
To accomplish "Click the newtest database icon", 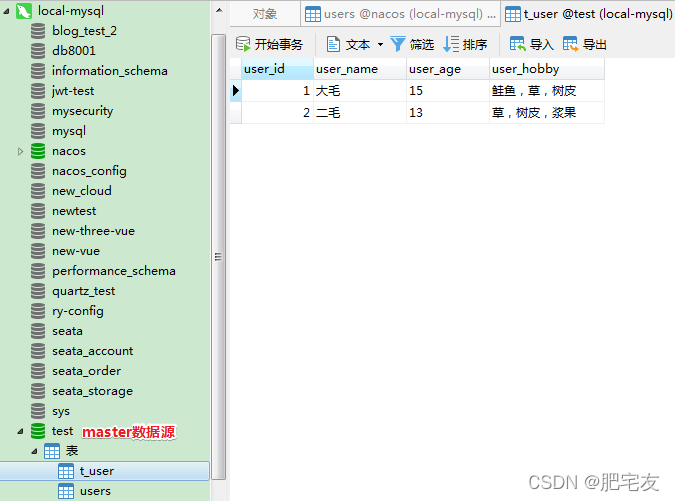I will [x=38, y=211].
